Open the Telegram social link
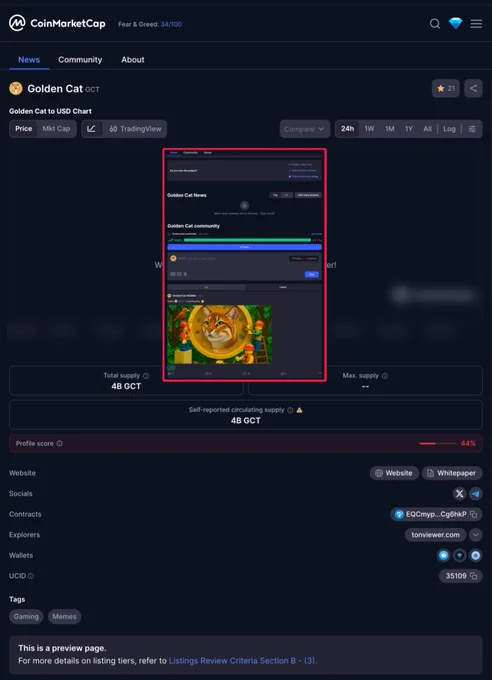 coord(476,494)
